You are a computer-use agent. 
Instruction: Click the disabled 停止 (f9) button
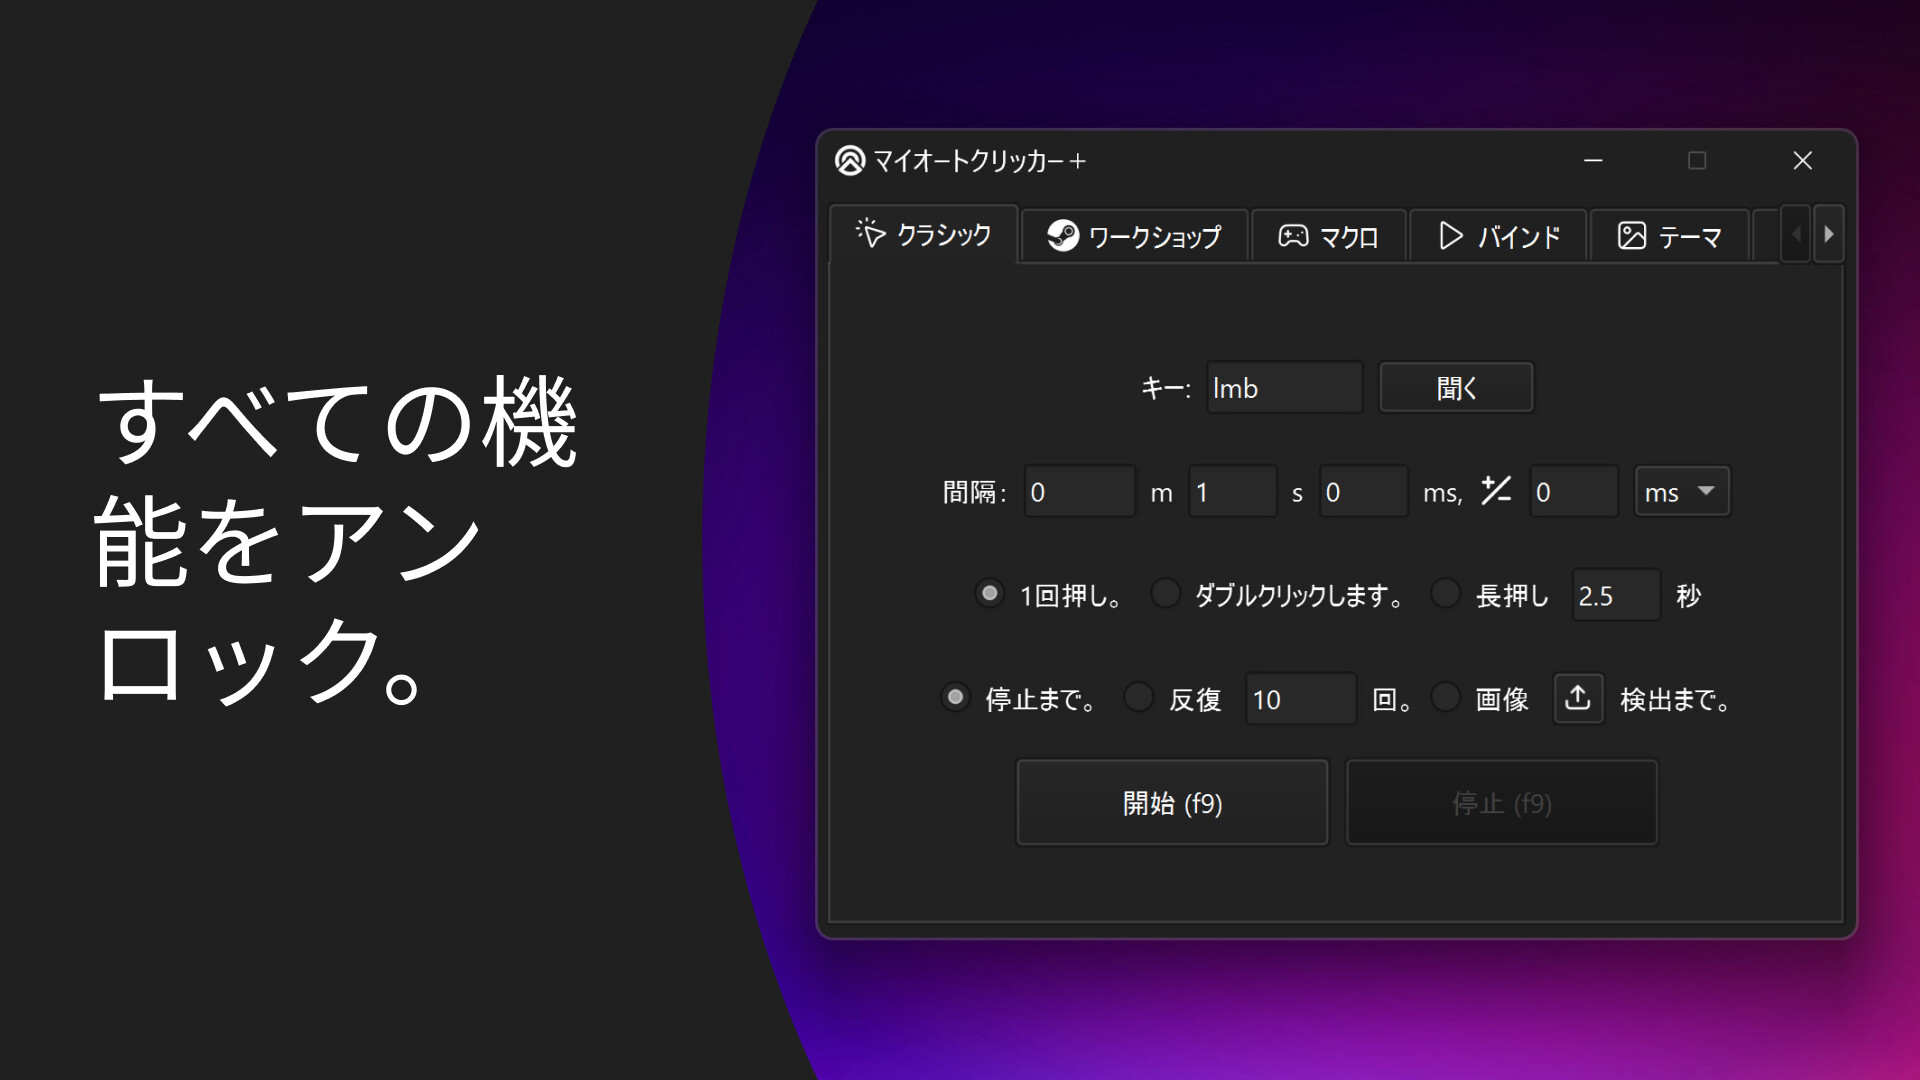click(1502, 803)
